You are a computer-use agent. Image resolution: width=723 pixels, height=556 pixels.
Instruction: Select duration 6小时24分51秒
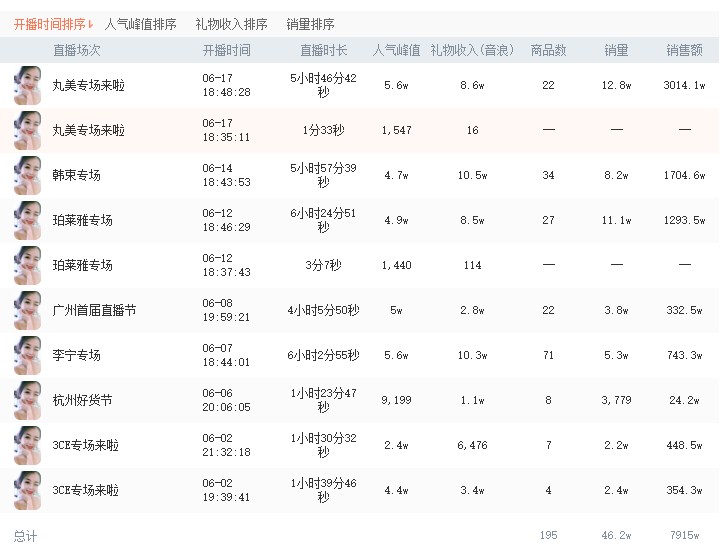(323, 220)
